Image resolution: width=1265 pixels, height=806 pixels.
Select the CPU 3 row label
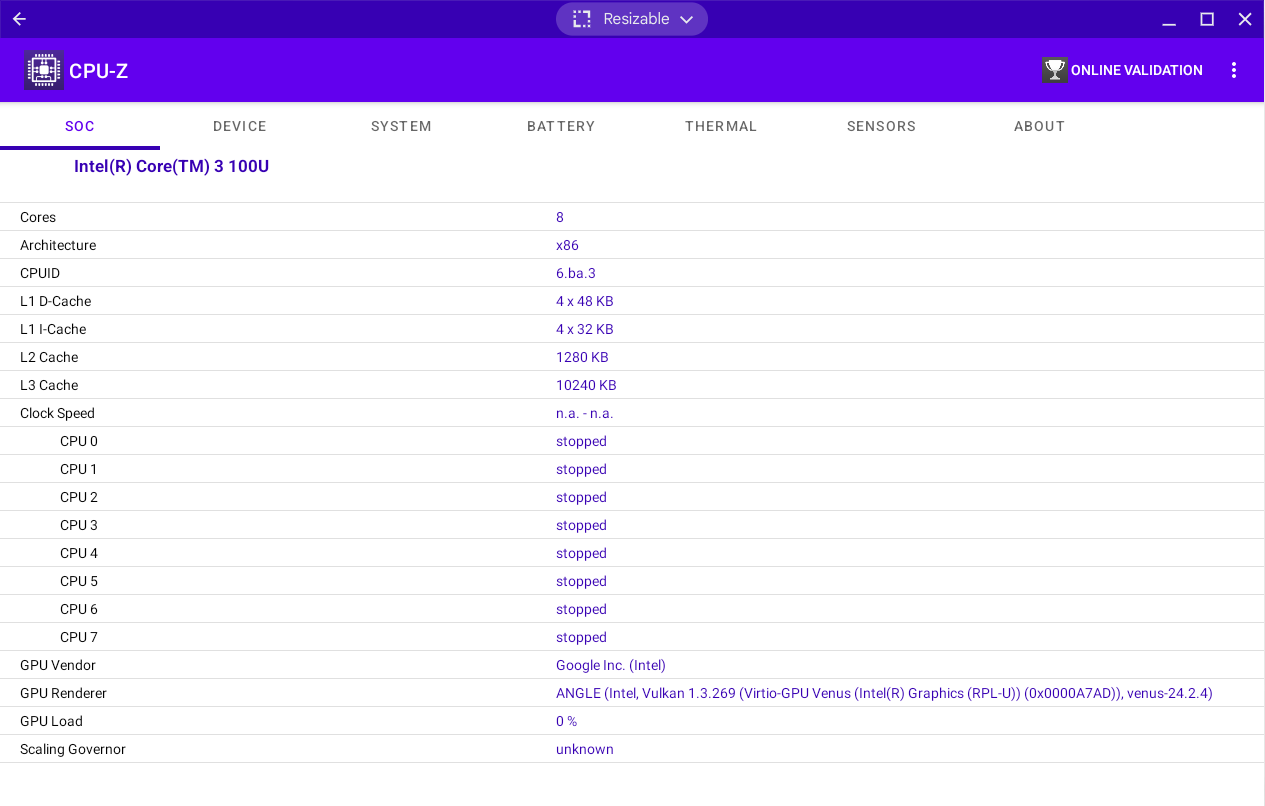click(x=79, y=525)
